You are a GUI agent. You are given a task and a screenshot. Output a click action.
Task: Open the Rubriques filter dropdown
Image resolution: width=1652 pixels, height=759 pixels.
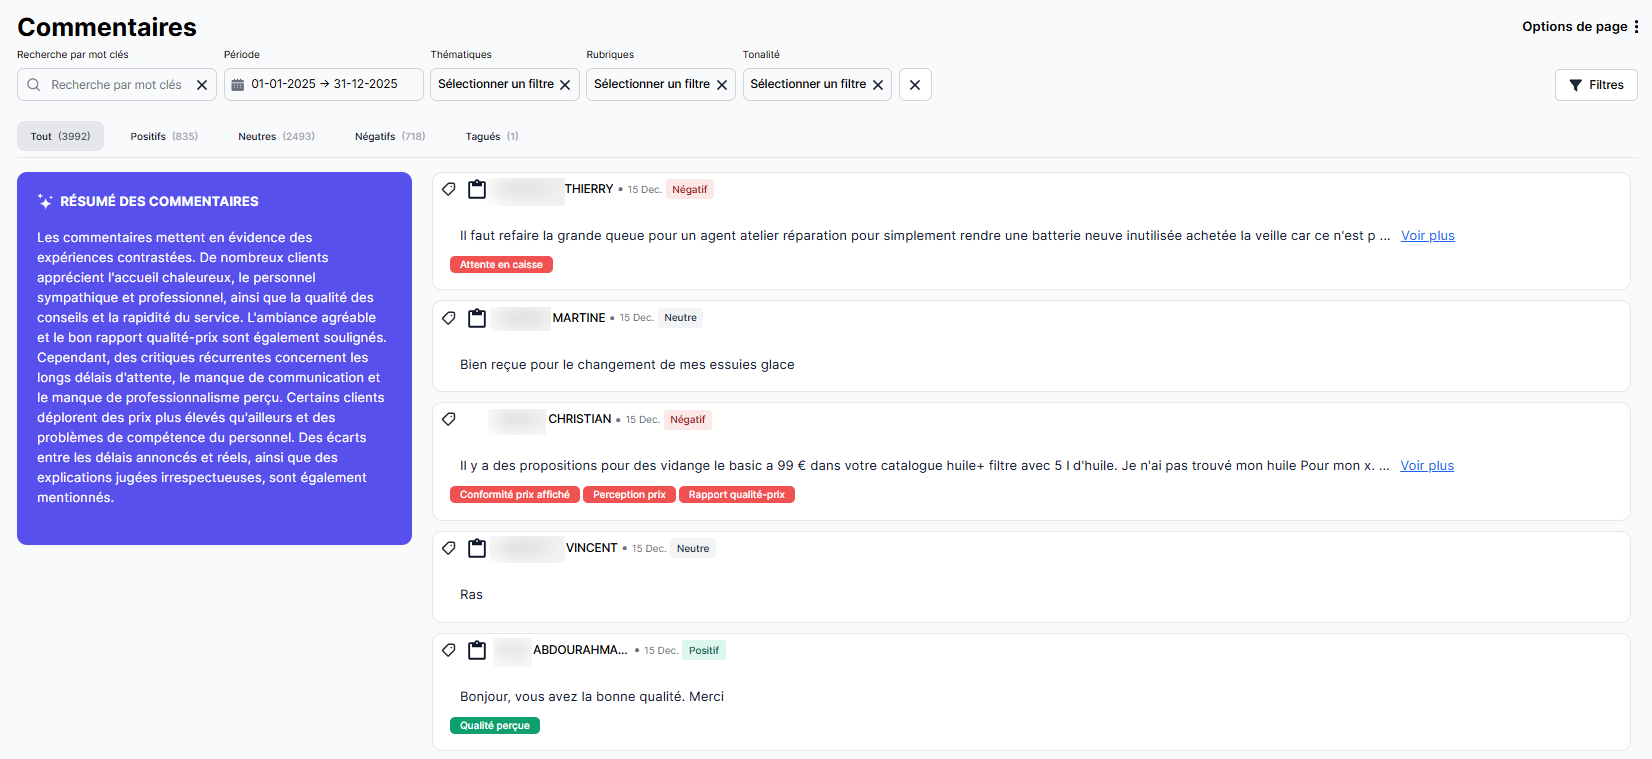tap(651, 85)
